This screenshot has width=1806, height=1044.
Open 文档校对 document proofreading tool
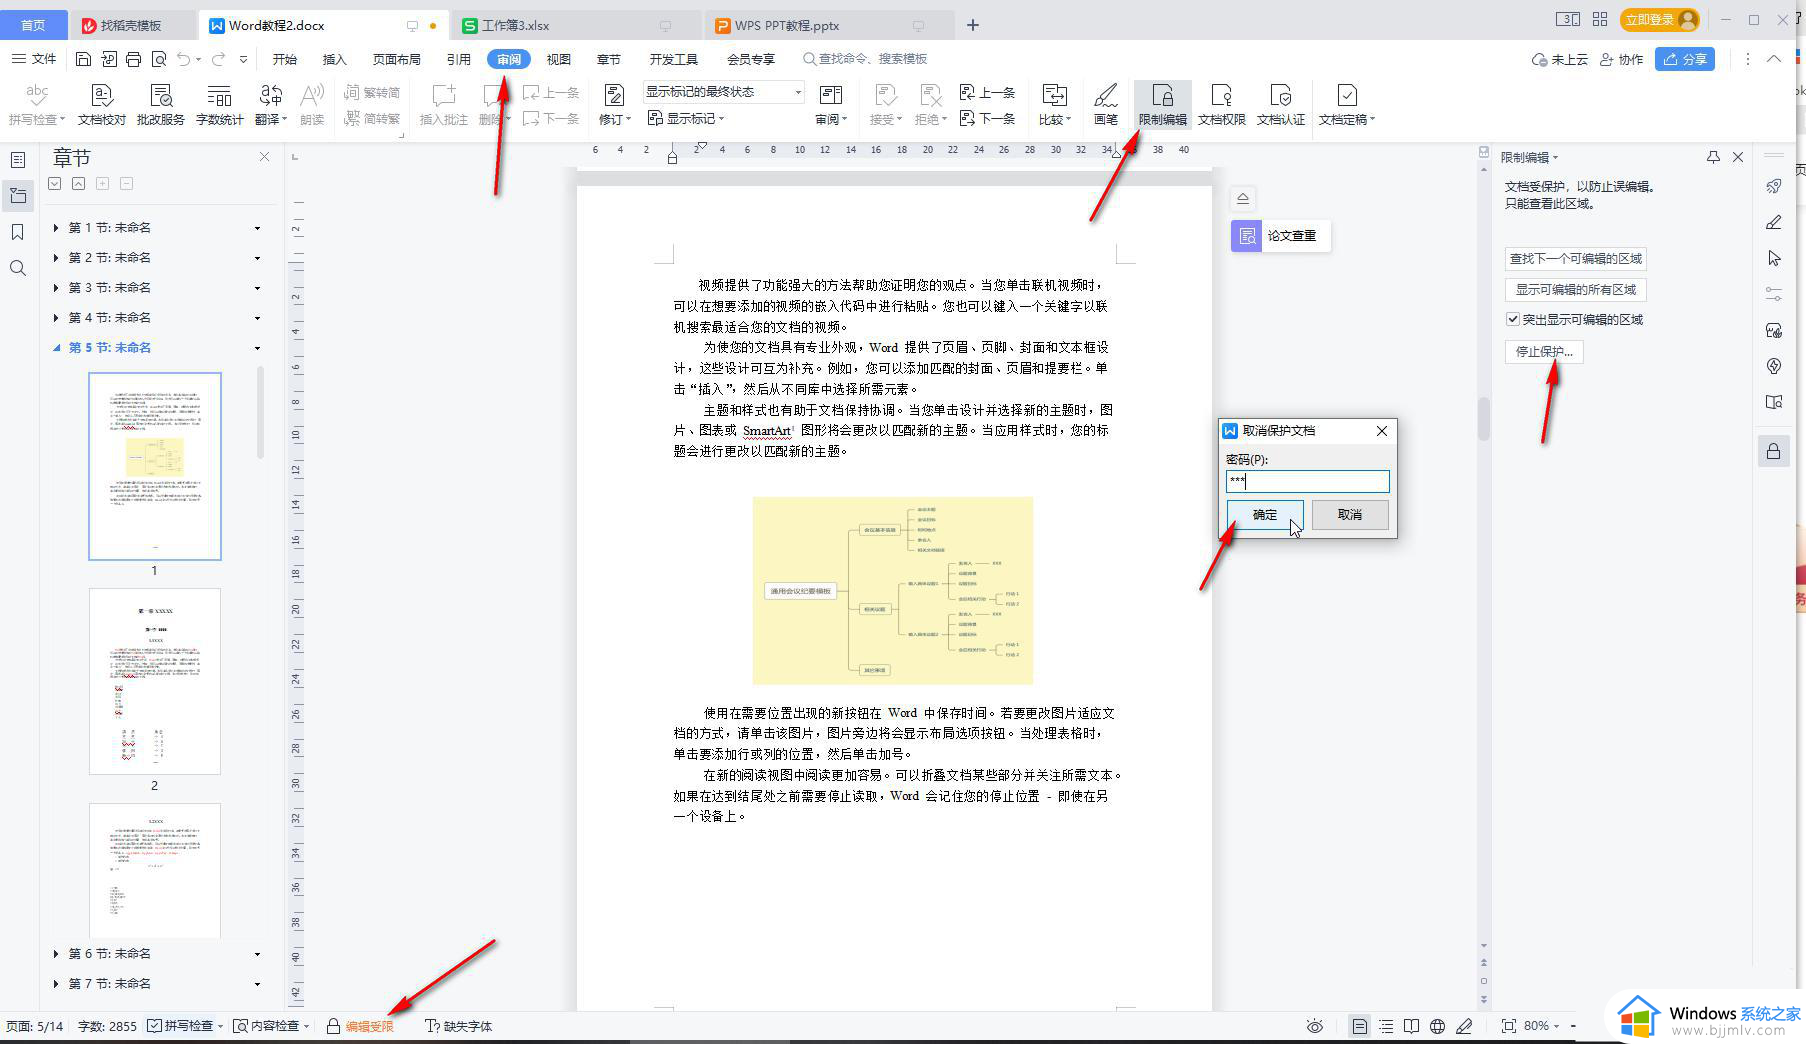pos(102,105)
